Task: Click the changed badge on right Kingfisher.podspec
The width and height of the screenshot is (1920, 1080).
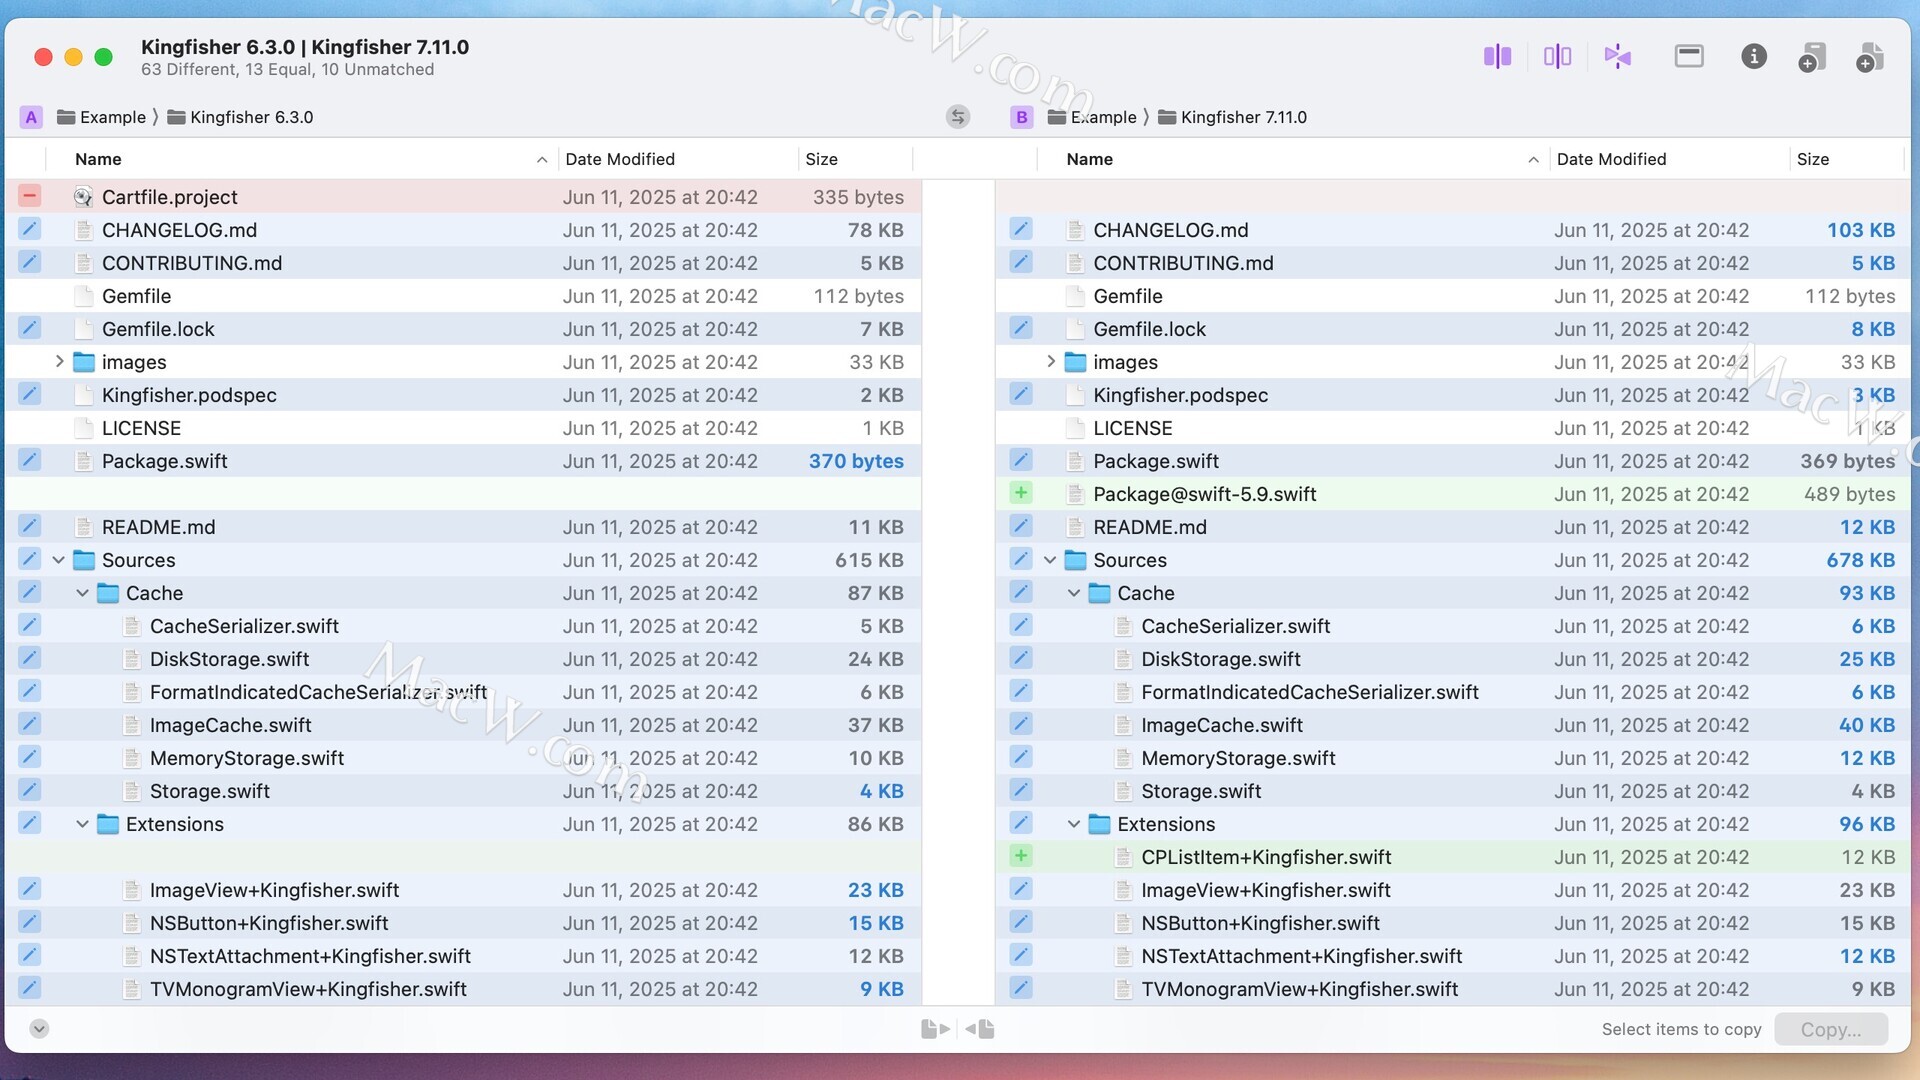Action: click(x=1020, y=394)
